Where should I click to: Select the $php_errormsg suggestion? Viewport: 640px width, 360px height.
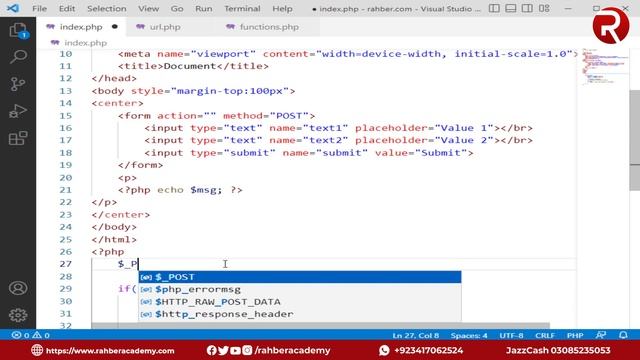point(300,289)
